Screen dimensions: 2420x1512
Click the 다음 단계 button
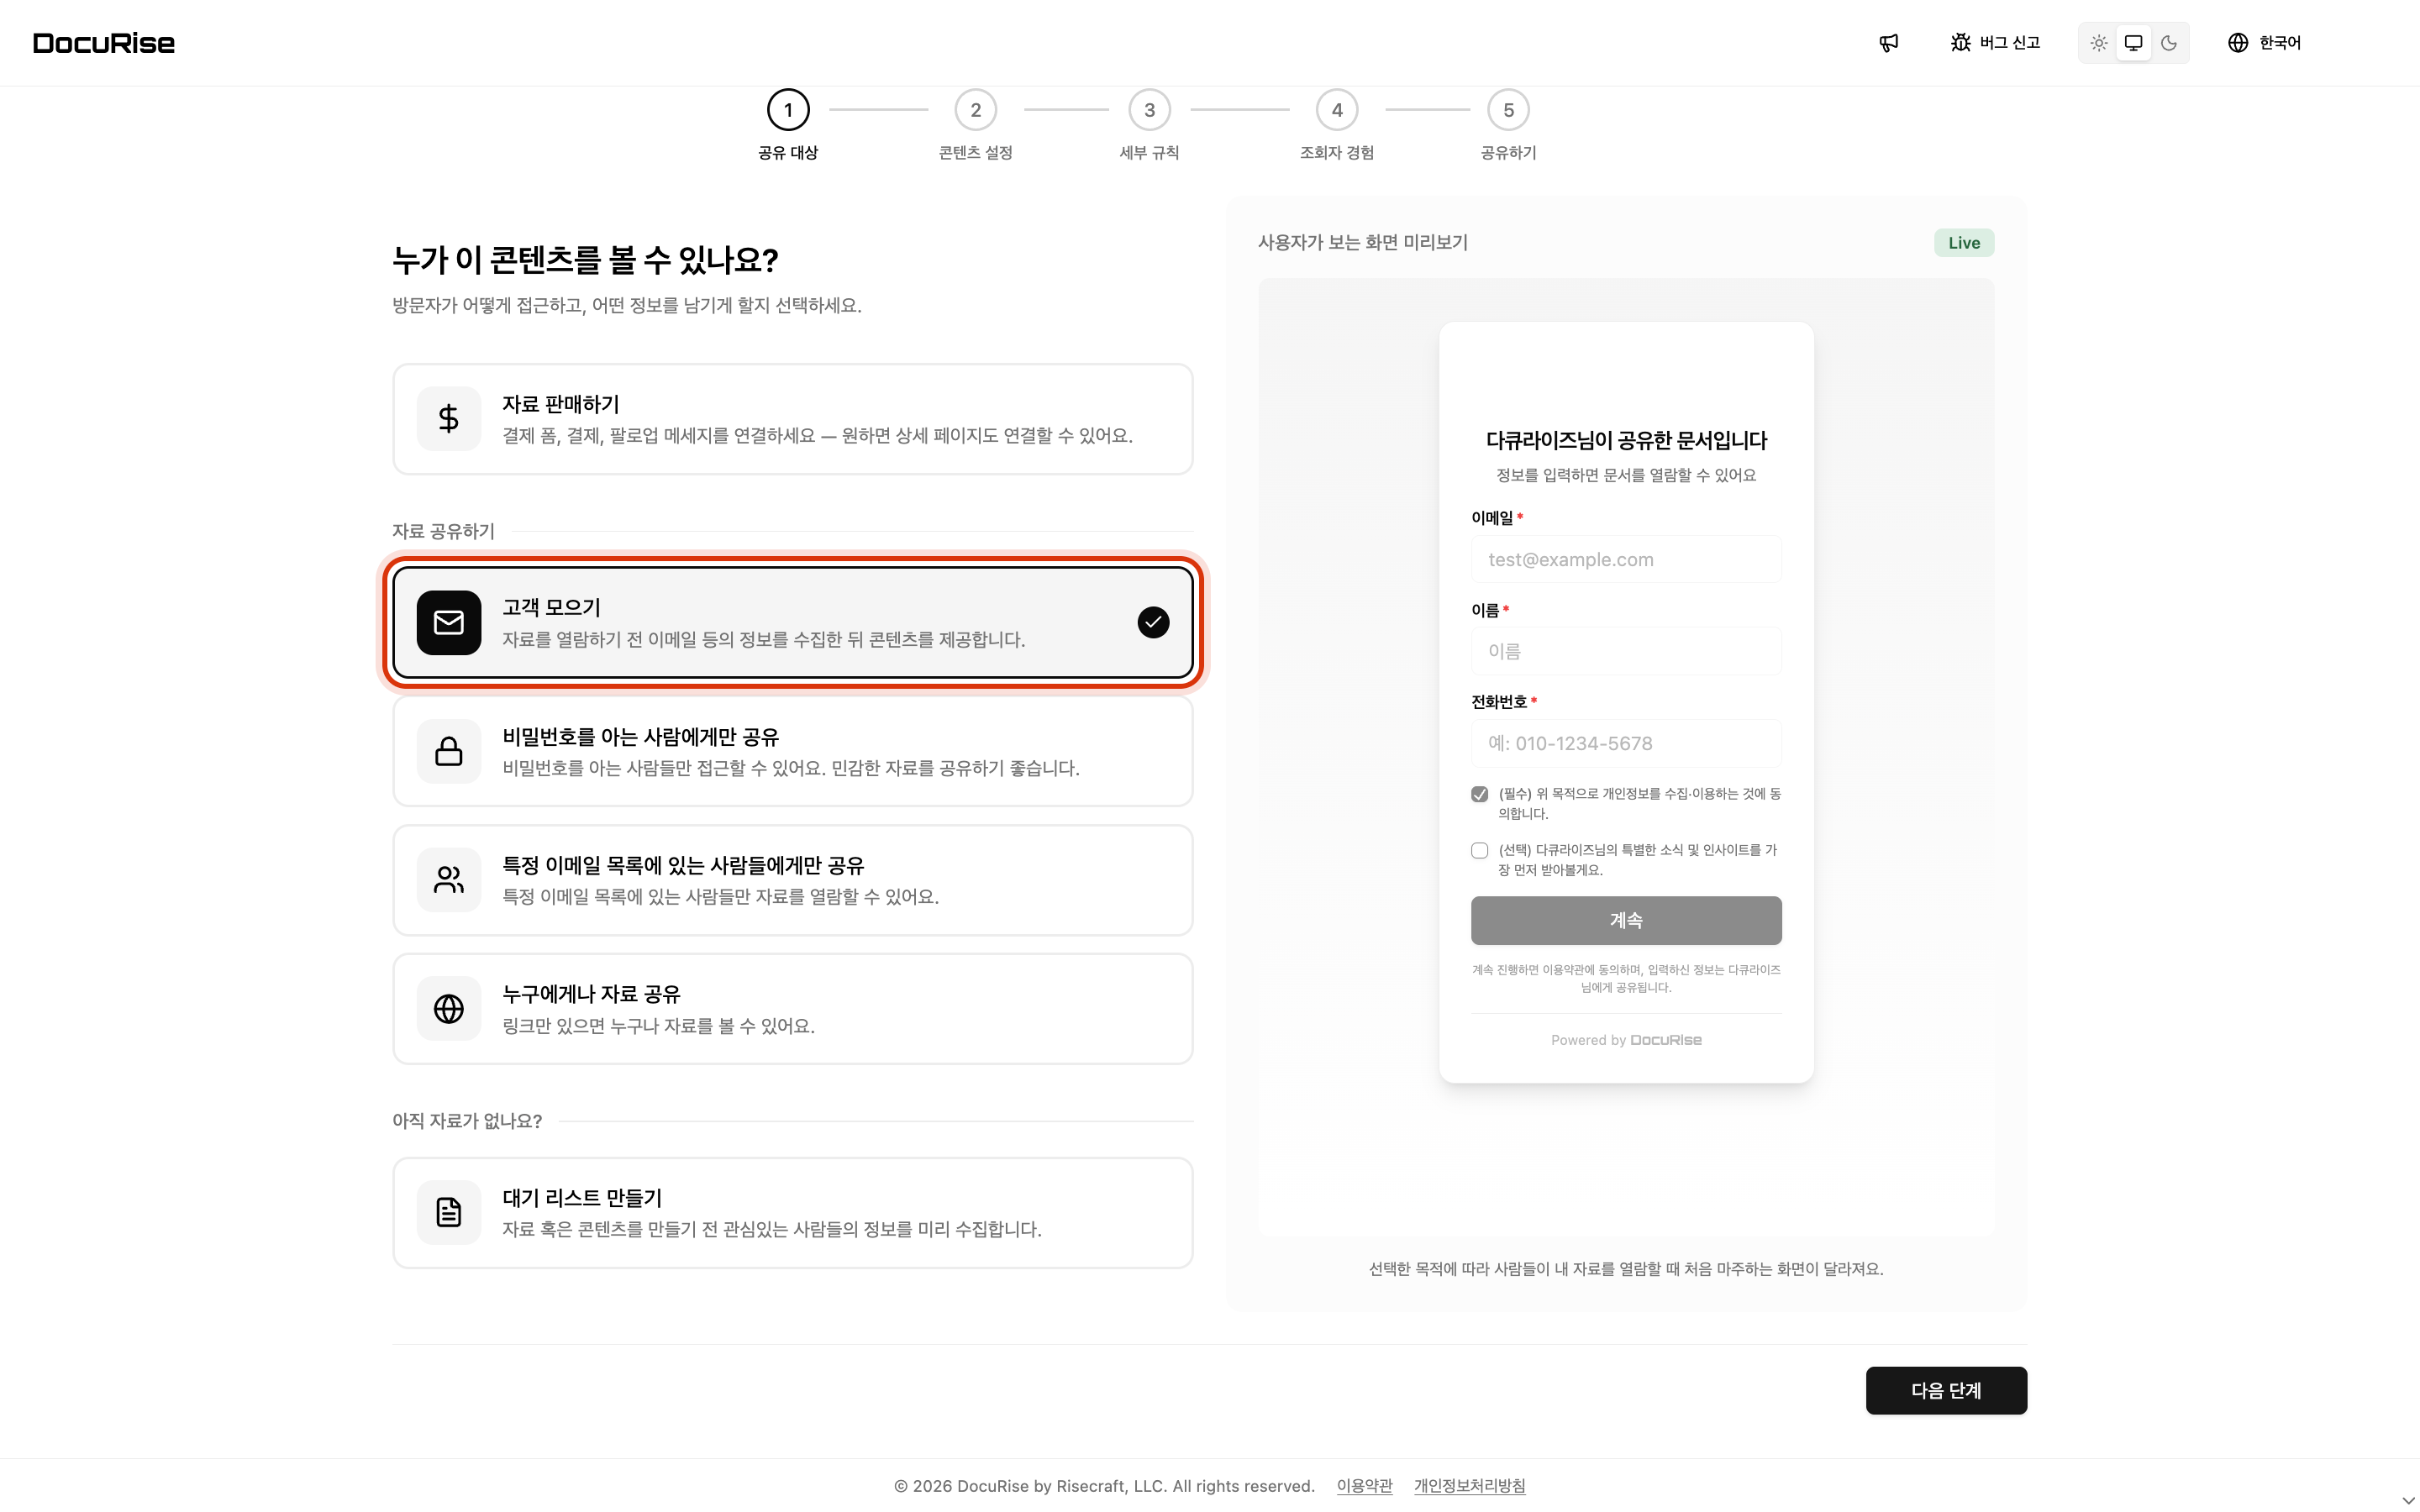[1946, 1391]
